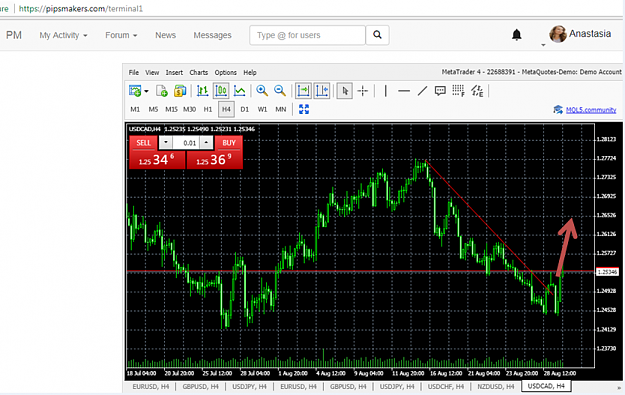The image size is (625, 395).
Task: Open the Anastasia user name menu
Action: (x=590, y=34)
